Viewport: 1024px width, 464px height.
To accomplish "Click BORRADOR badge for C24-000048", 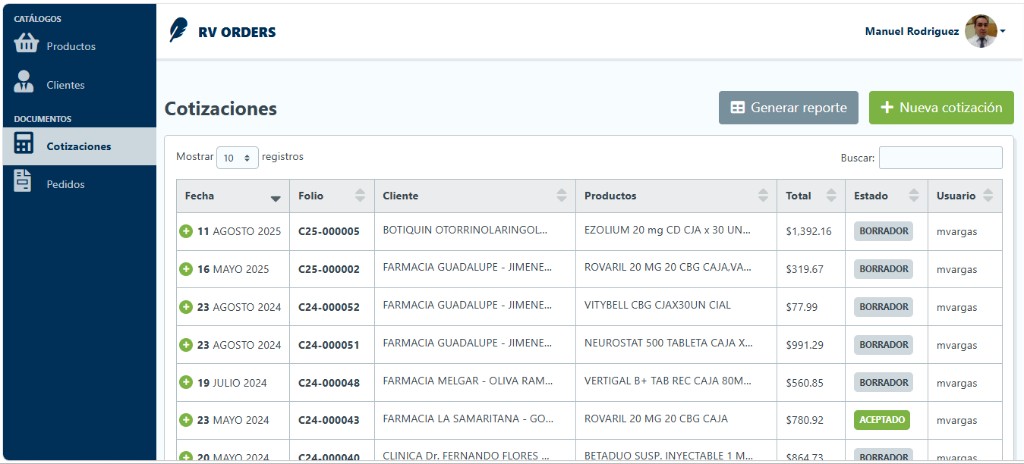I will point(883,382).
